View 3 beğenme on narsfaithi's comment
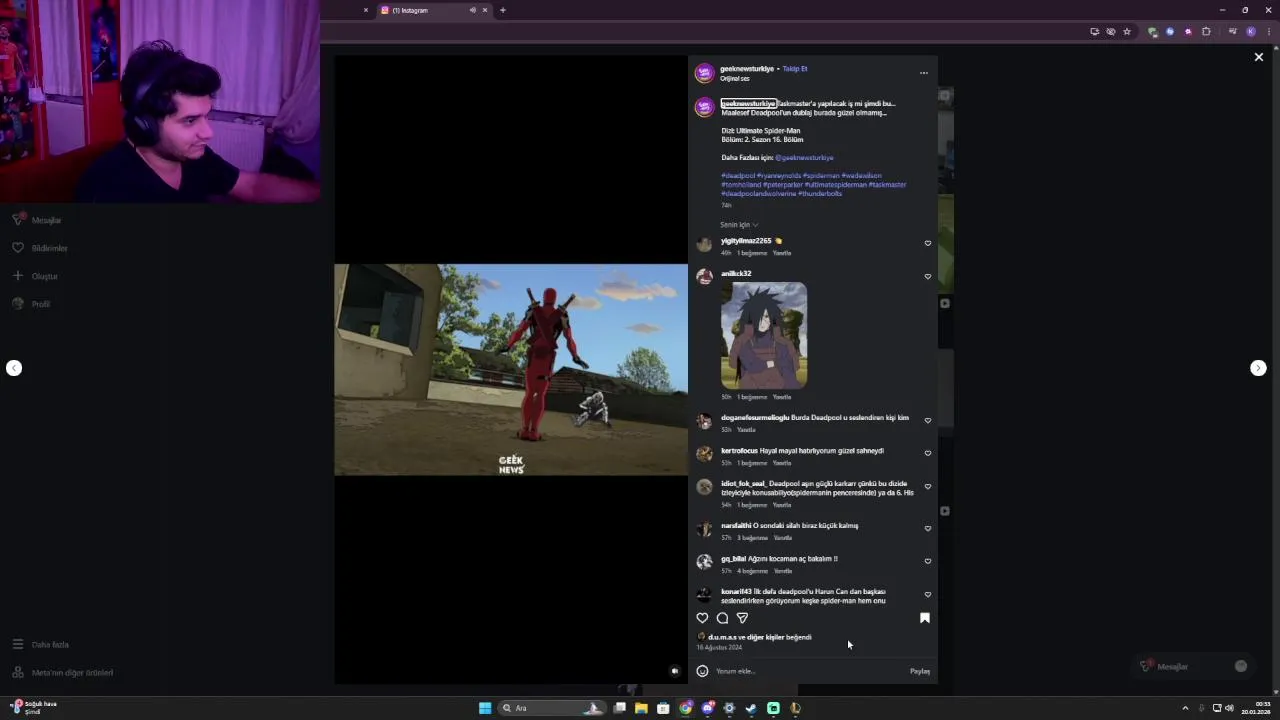Viewport: 1280px width, 720px height. 752,538
